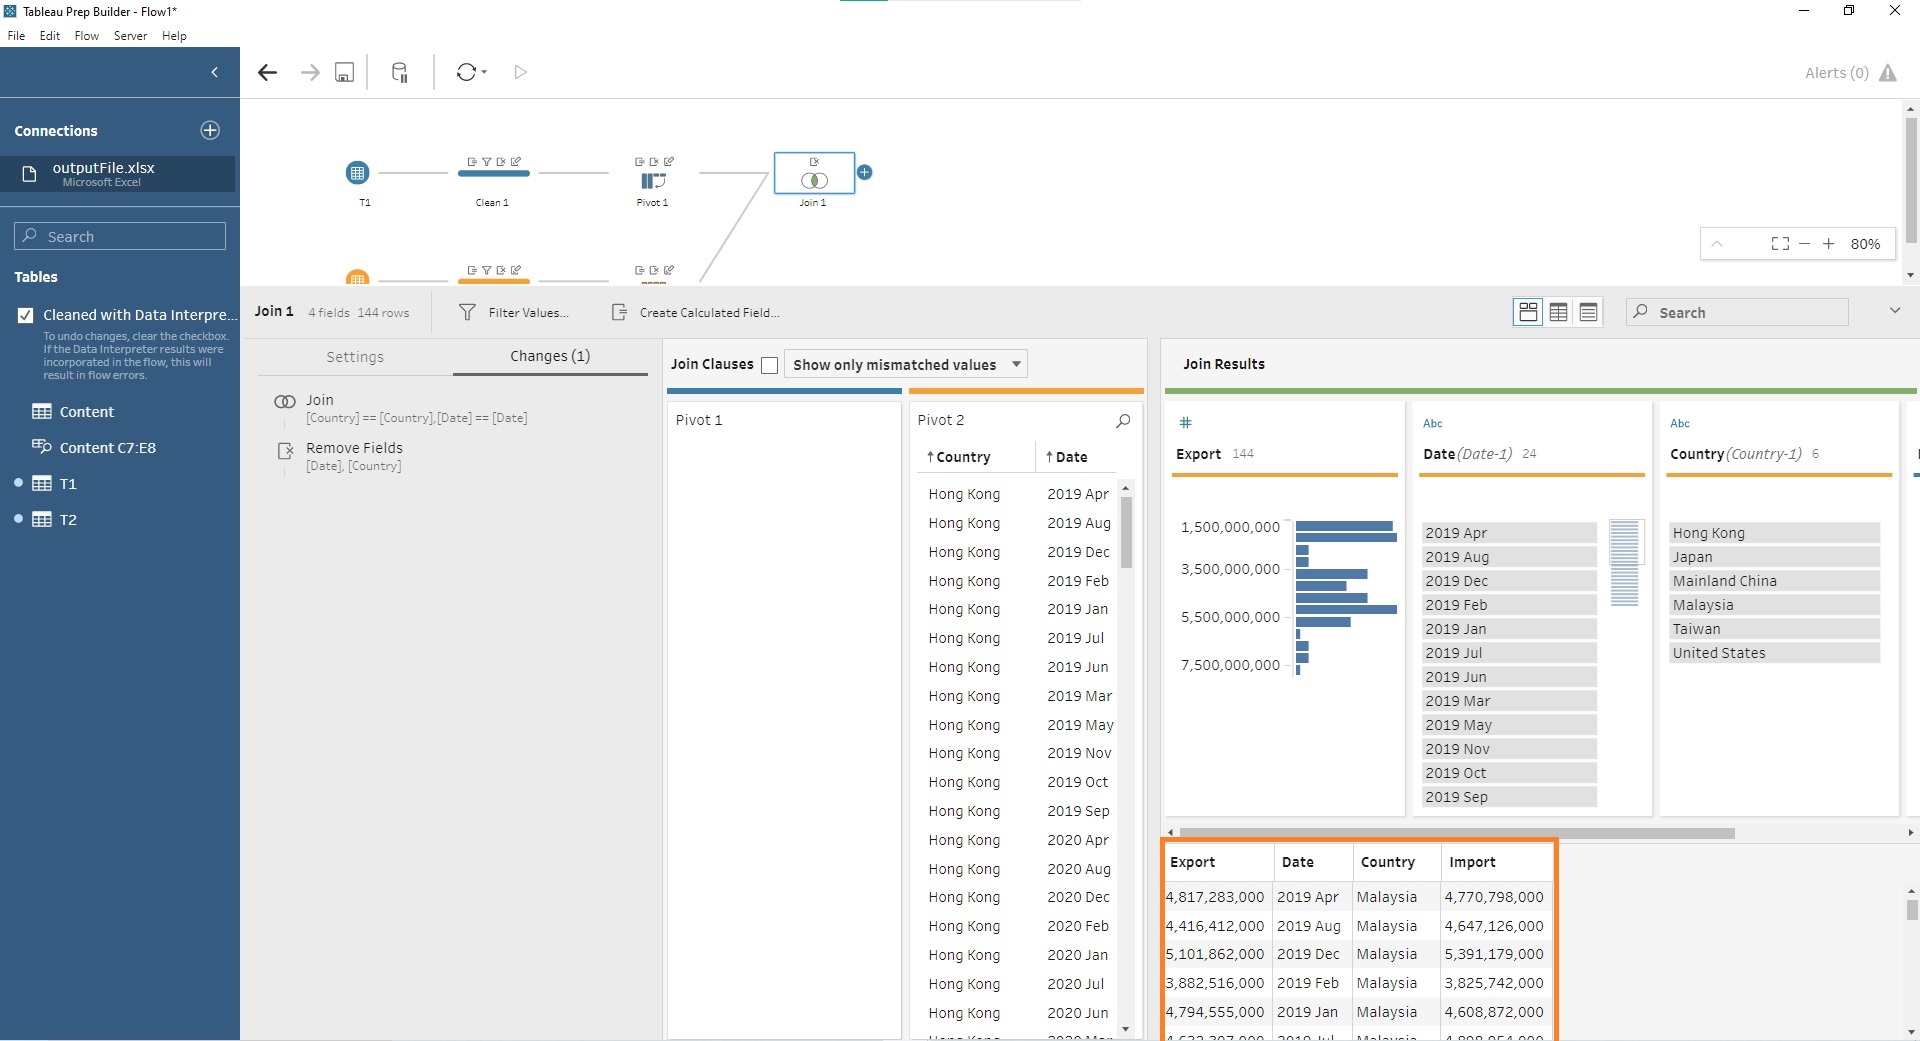Collapse the flow zoom control with the up-chevron
The image size is (1920, 1041).
tap(1717, 243)
